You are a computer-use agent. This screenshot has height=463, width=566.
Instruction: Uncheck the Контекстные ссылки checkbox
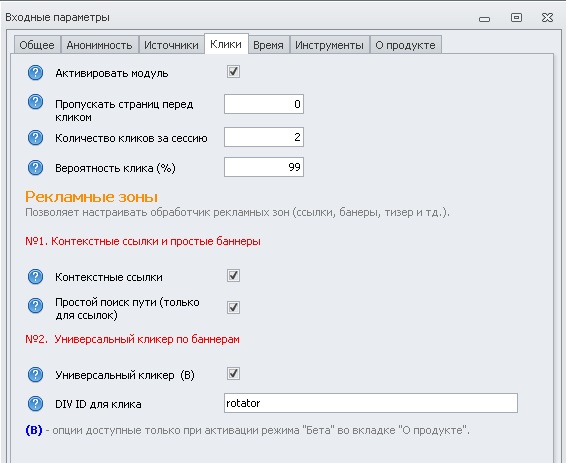pos(233,276)
